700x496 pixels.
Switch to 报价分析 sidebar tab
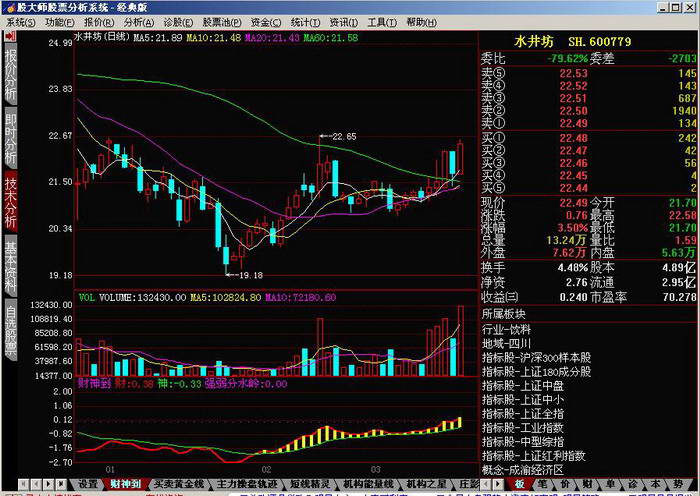[x=10, y=74]
